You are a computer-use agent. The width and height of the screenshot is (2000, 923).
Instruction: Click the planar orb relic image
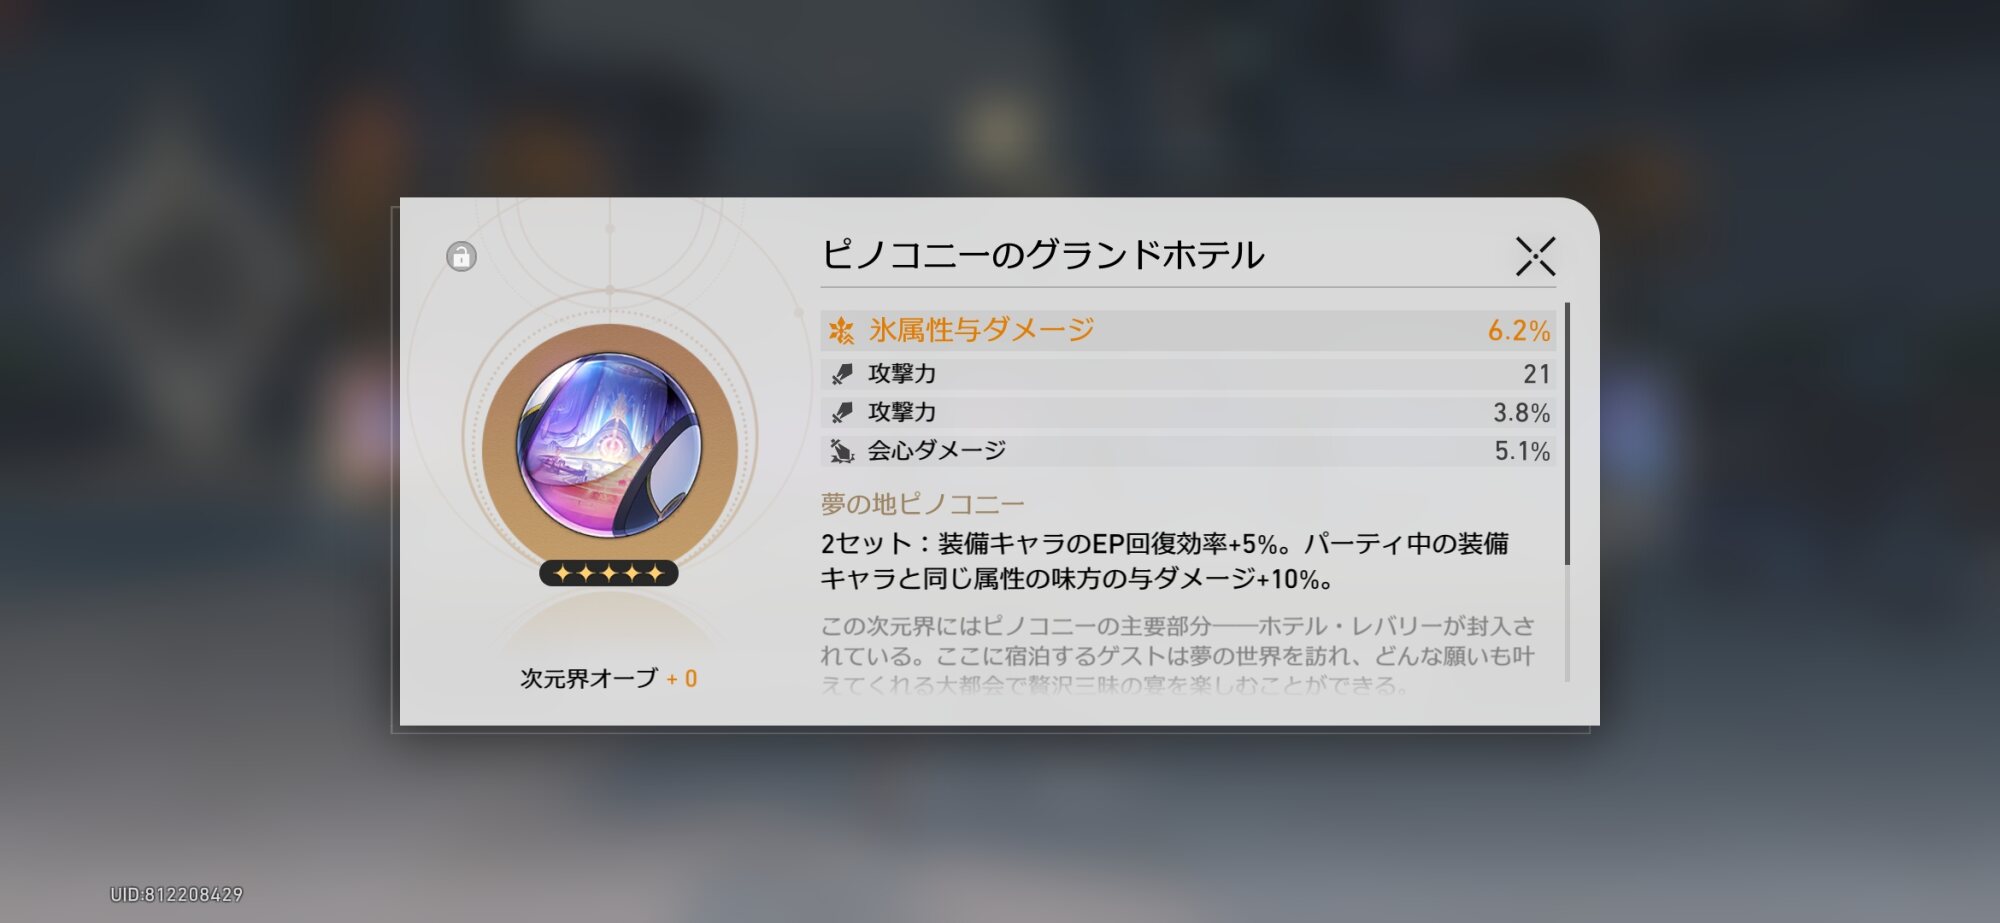609,446
